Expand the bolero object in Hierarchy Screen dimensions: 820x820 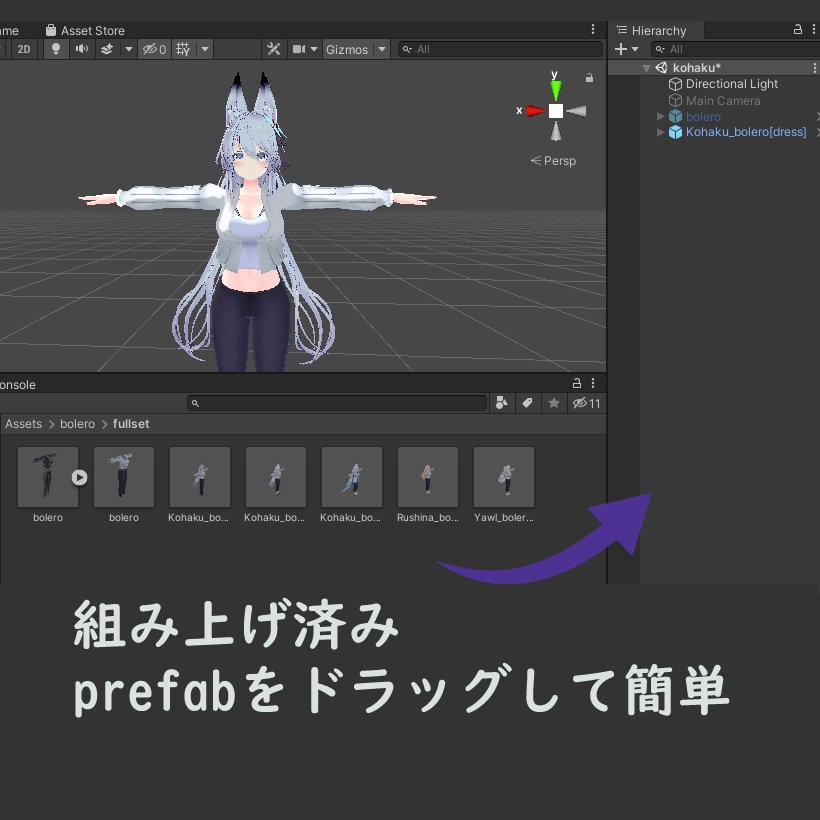tap(661, 116)
